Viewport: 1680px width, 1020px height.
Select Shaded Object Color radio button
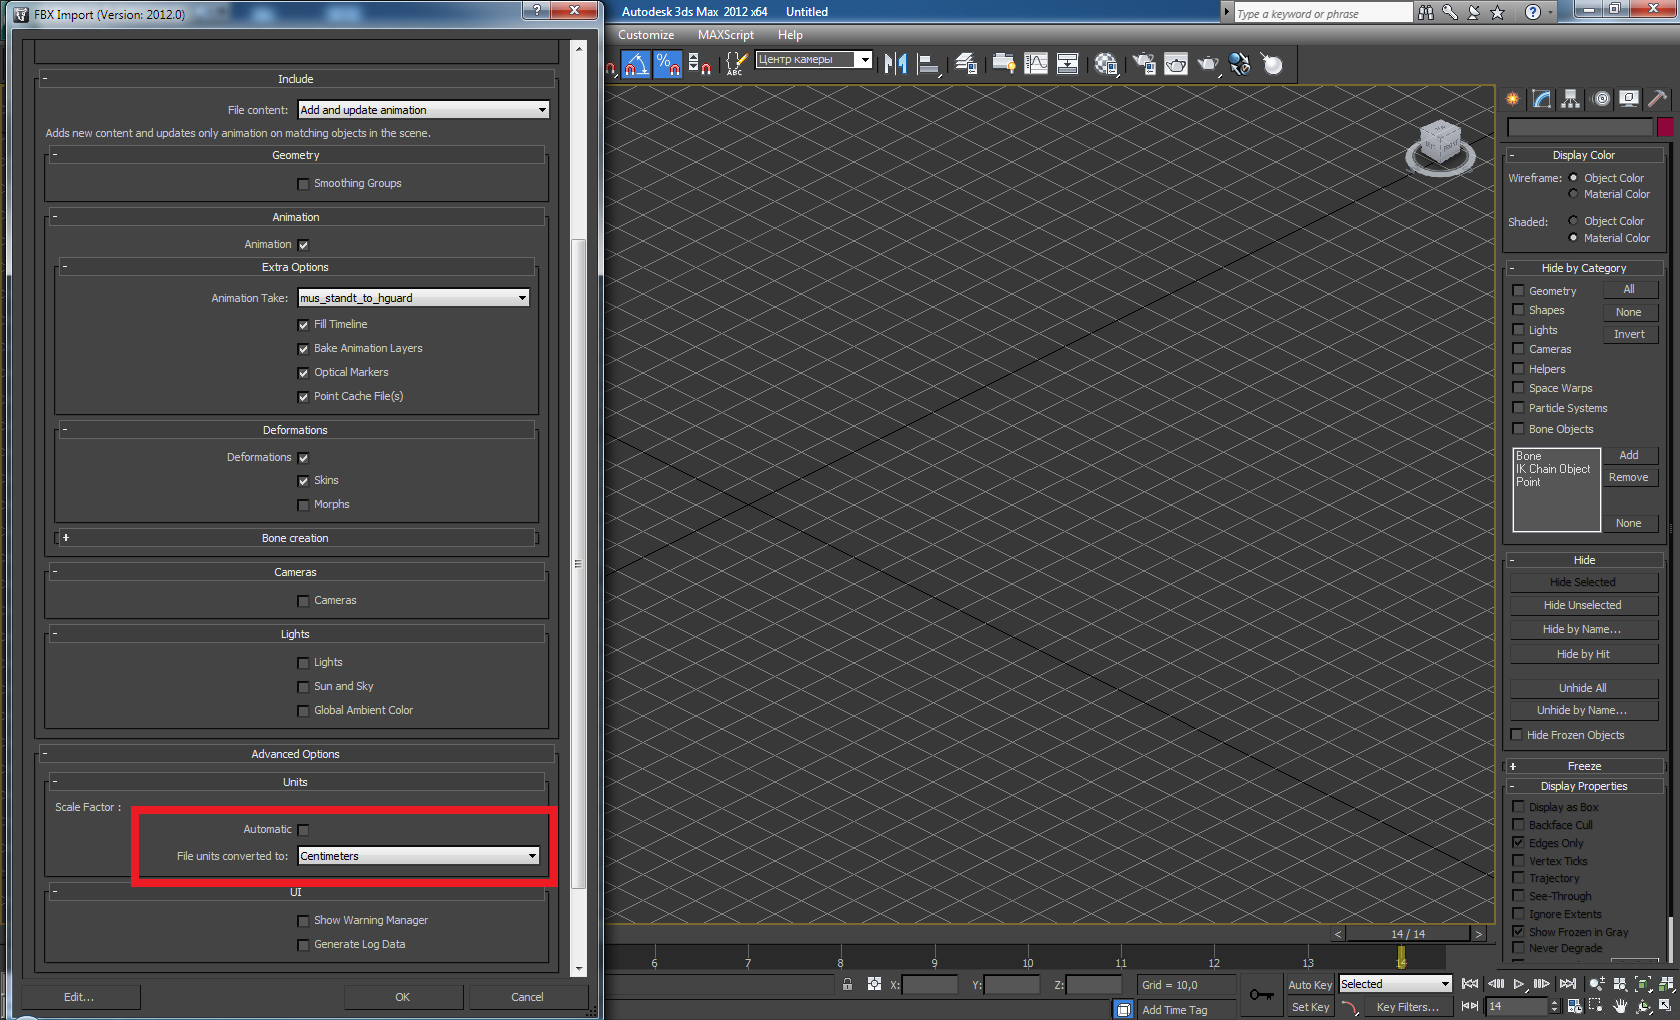click(x=1573, y=221)
